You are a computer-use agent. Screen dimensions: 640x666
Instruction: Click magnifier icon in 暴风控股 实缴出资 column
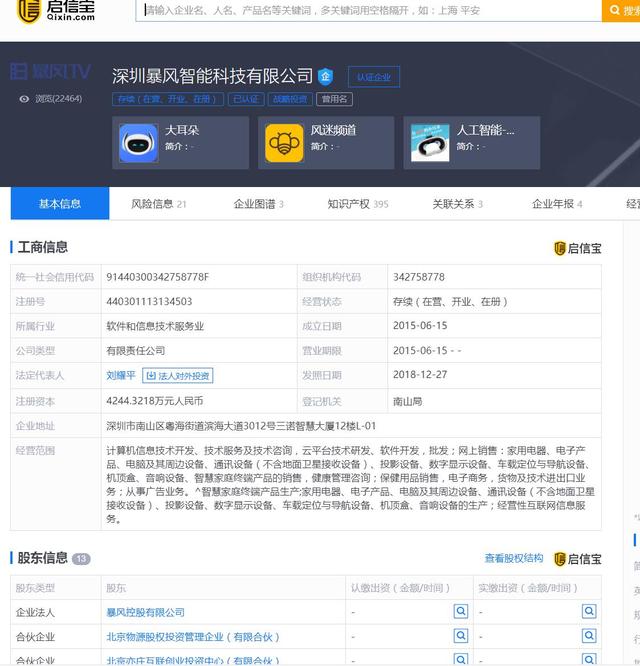(x=588, y=611)
